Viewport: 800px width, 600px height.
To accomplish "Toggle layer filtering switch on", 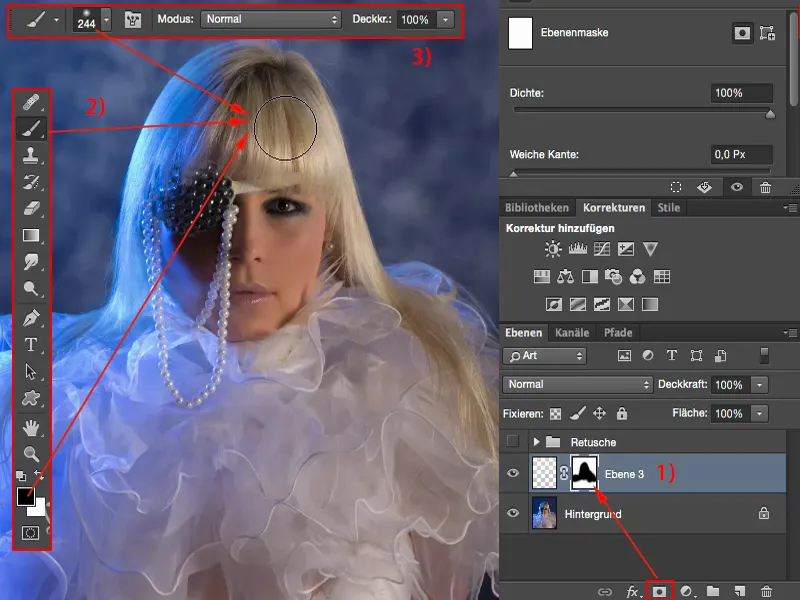I will click(764, 356).
